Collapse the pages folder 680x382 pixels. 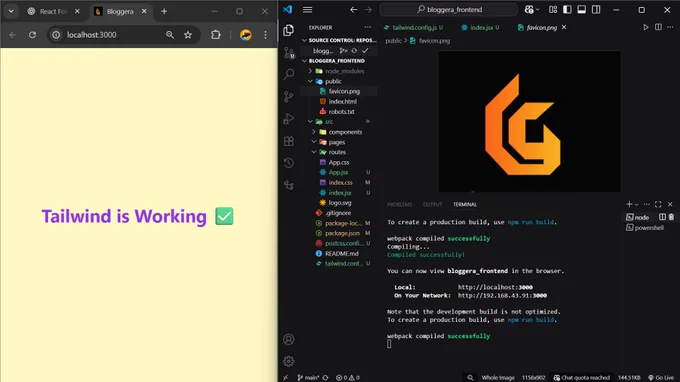pos(314,142)
